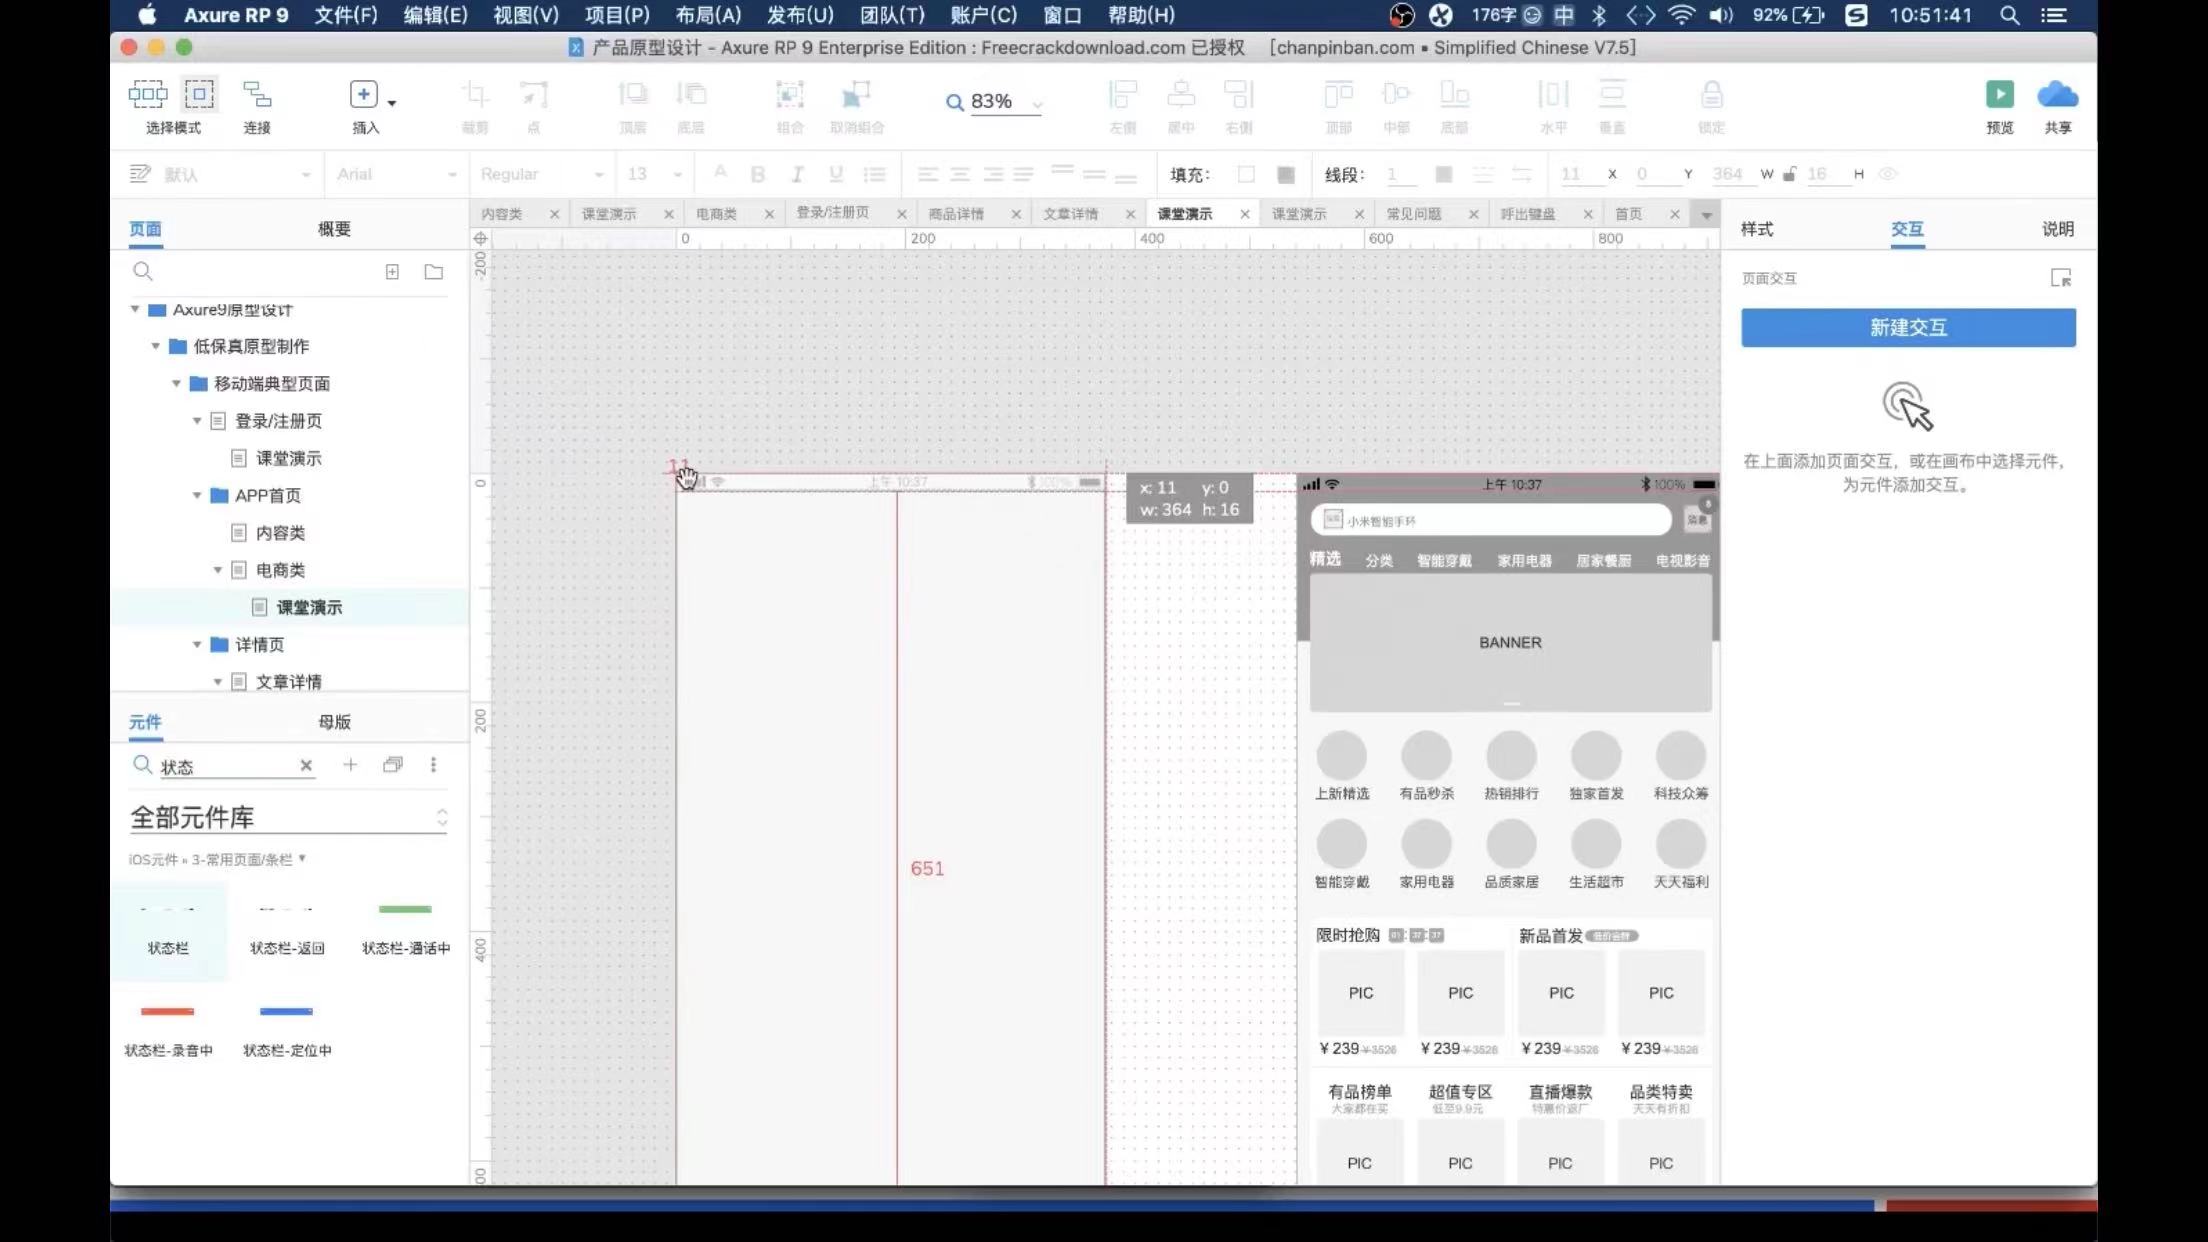Open the 83% zoom dropdown
This screenshot has height=1242, width=2208.
(1037, 103)
